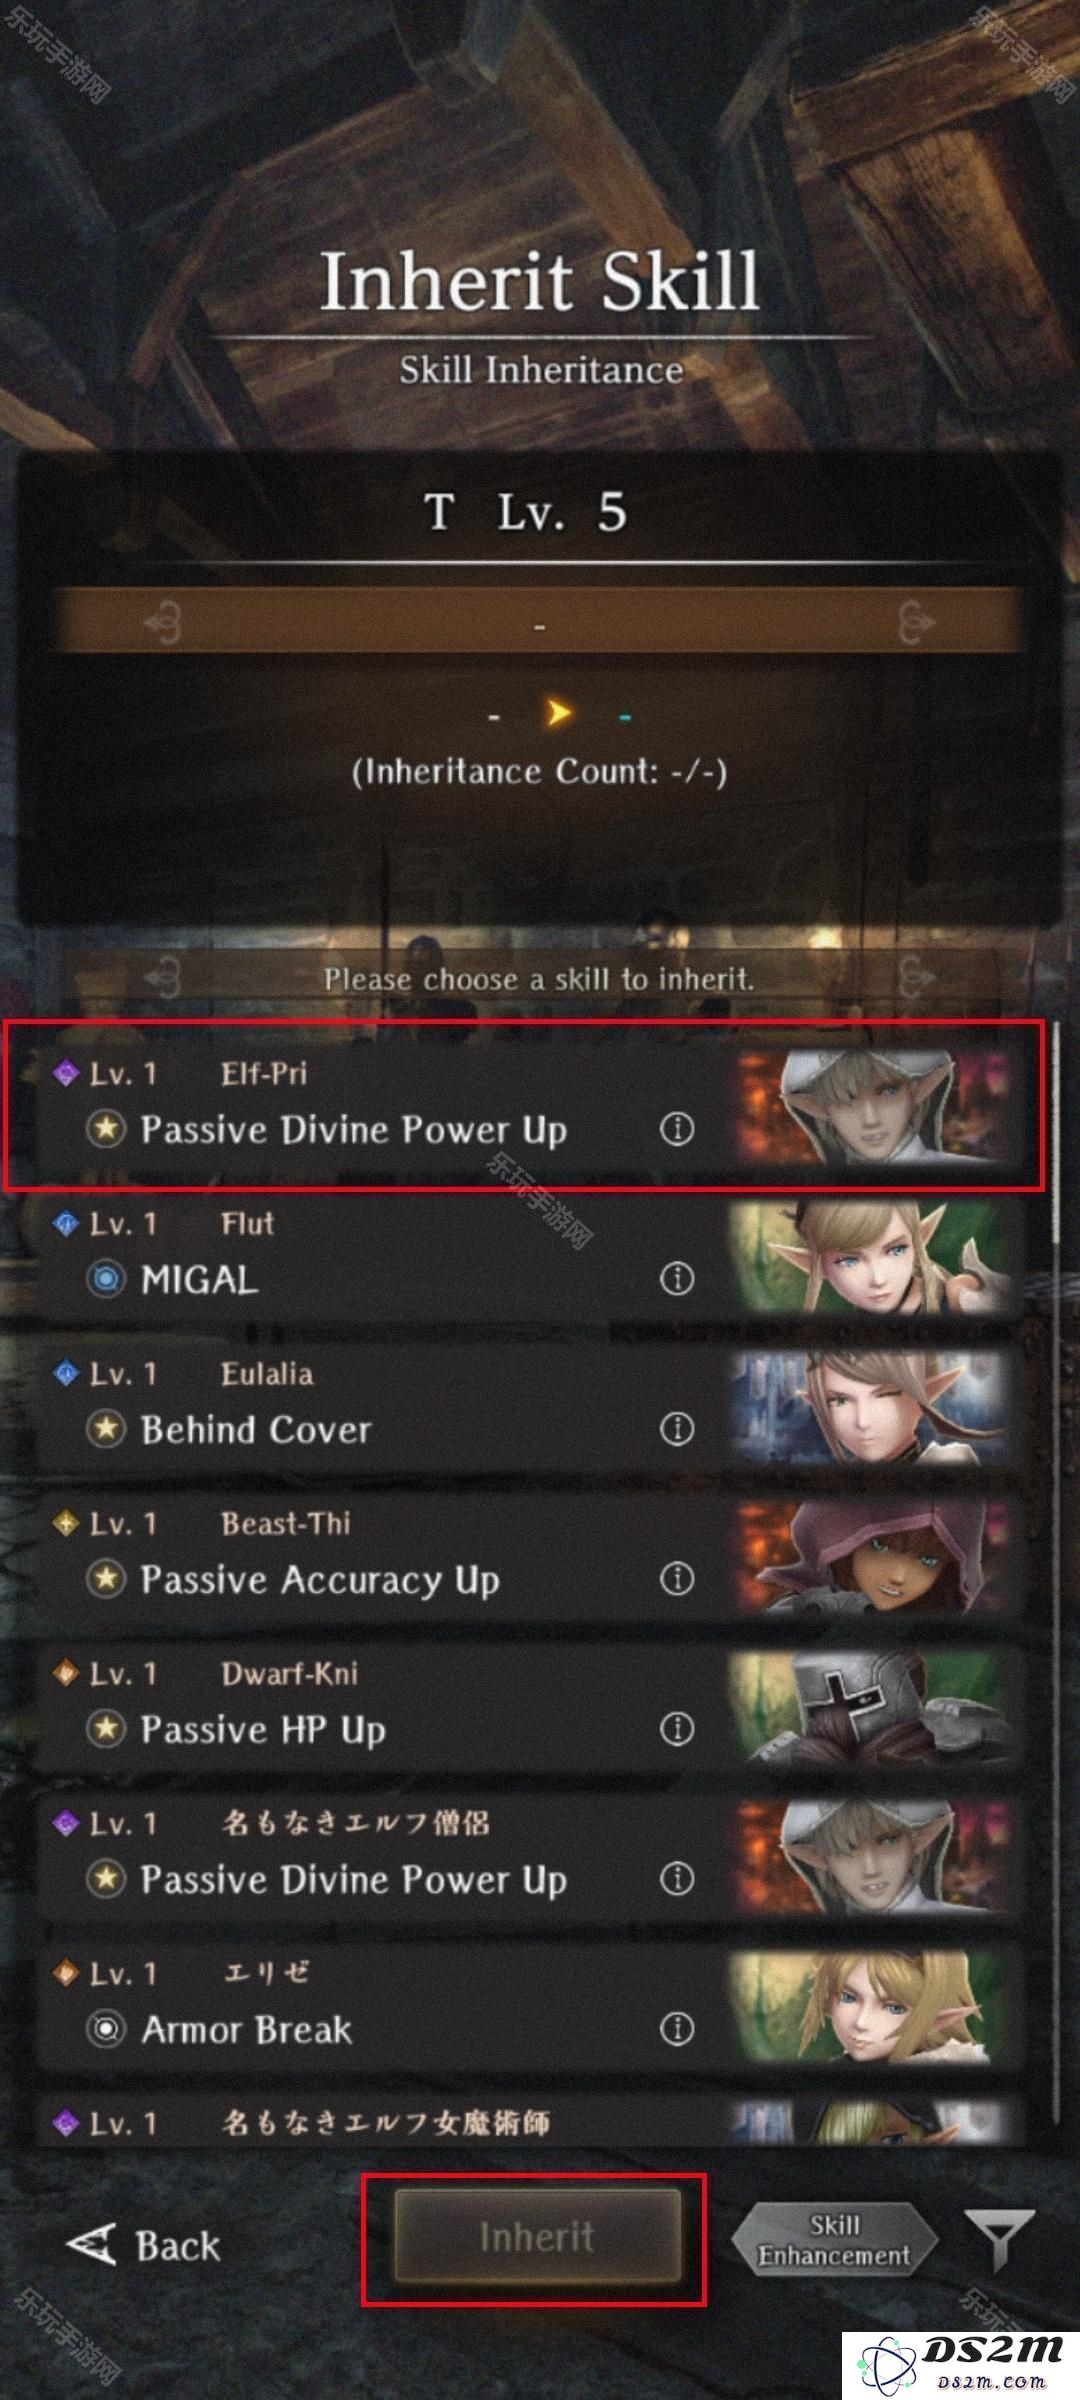This screenshot has height=2400, width=1080.
Task: Open info for Elf-Pri Passive Divine Power Up
Action: click(677, 1129)
